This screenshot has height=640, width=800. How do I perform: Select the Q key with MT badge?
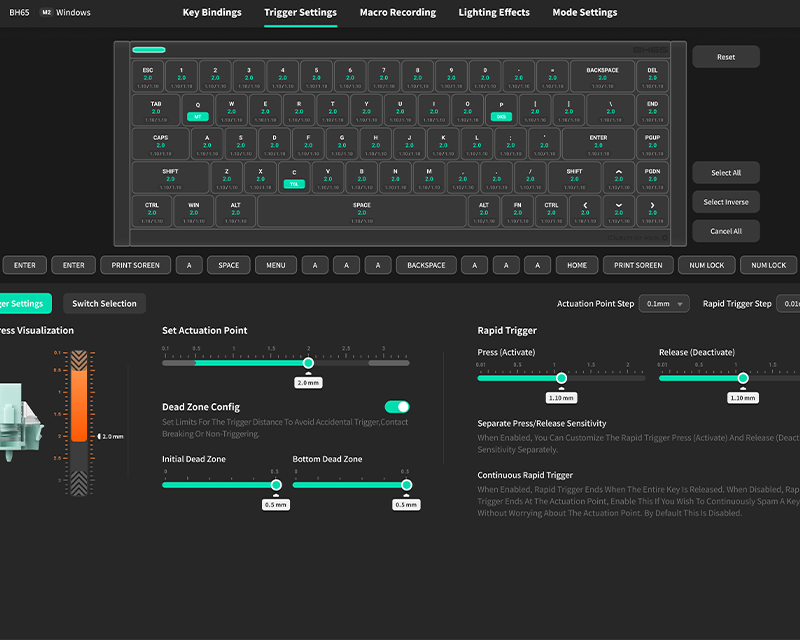click(x=197, y=110)
